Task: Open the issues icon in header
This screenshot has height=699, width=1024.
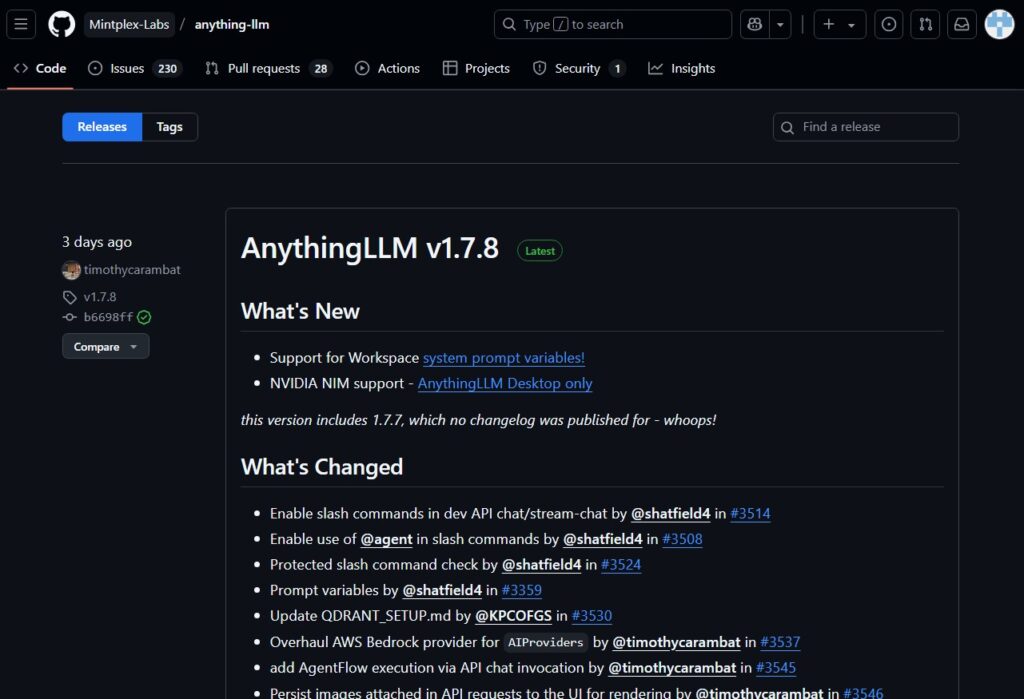Action: (888, 24)
